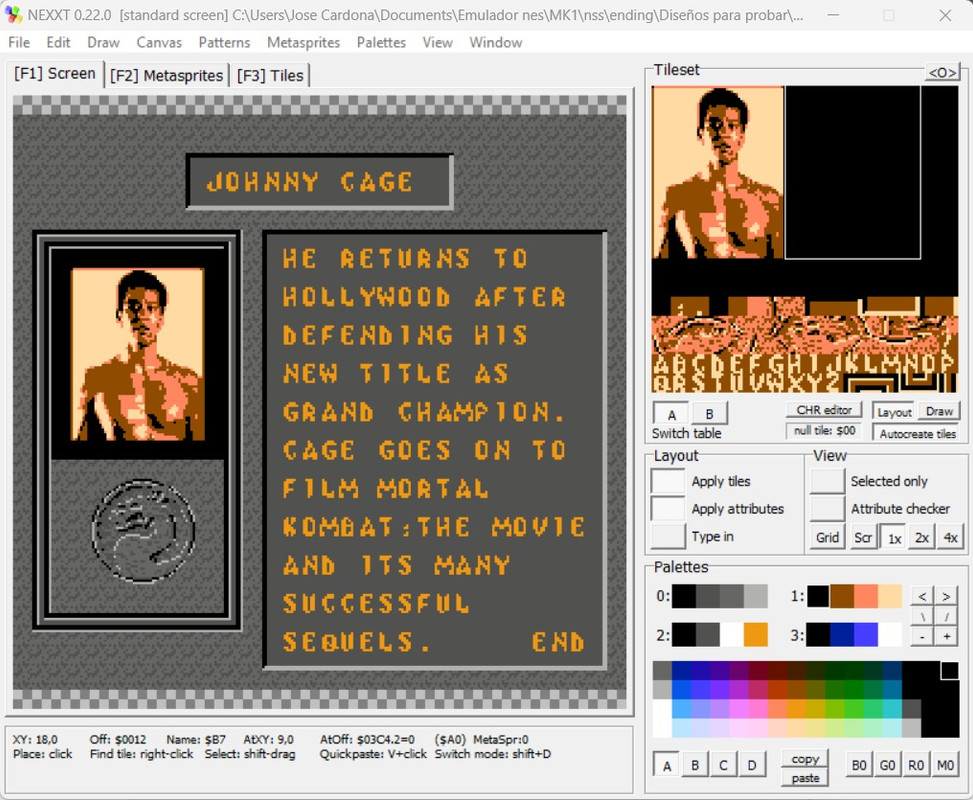This screenshot has height=800, width=973.
Task: Select palette set C
Action: (724, 765)
